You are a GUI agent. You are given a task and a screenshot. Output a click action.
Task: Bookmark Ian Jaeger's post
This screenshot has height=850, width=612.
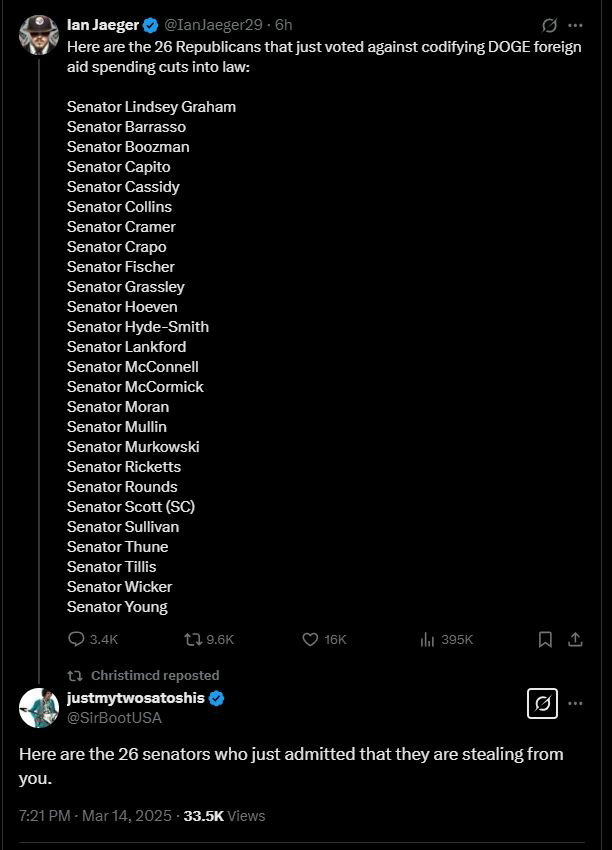click(x=545, y=640)
